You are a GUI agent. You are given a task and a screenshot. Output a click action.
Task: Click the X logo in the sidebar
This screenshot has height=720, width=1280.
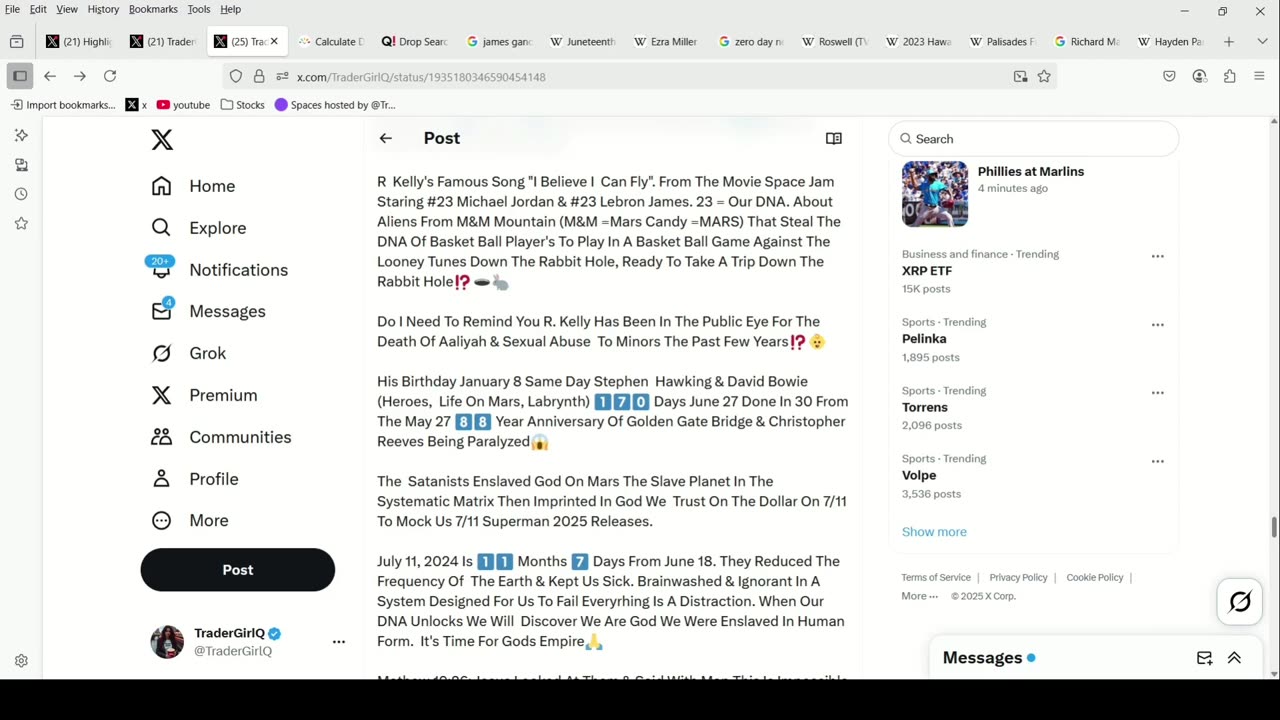point(162,140)
